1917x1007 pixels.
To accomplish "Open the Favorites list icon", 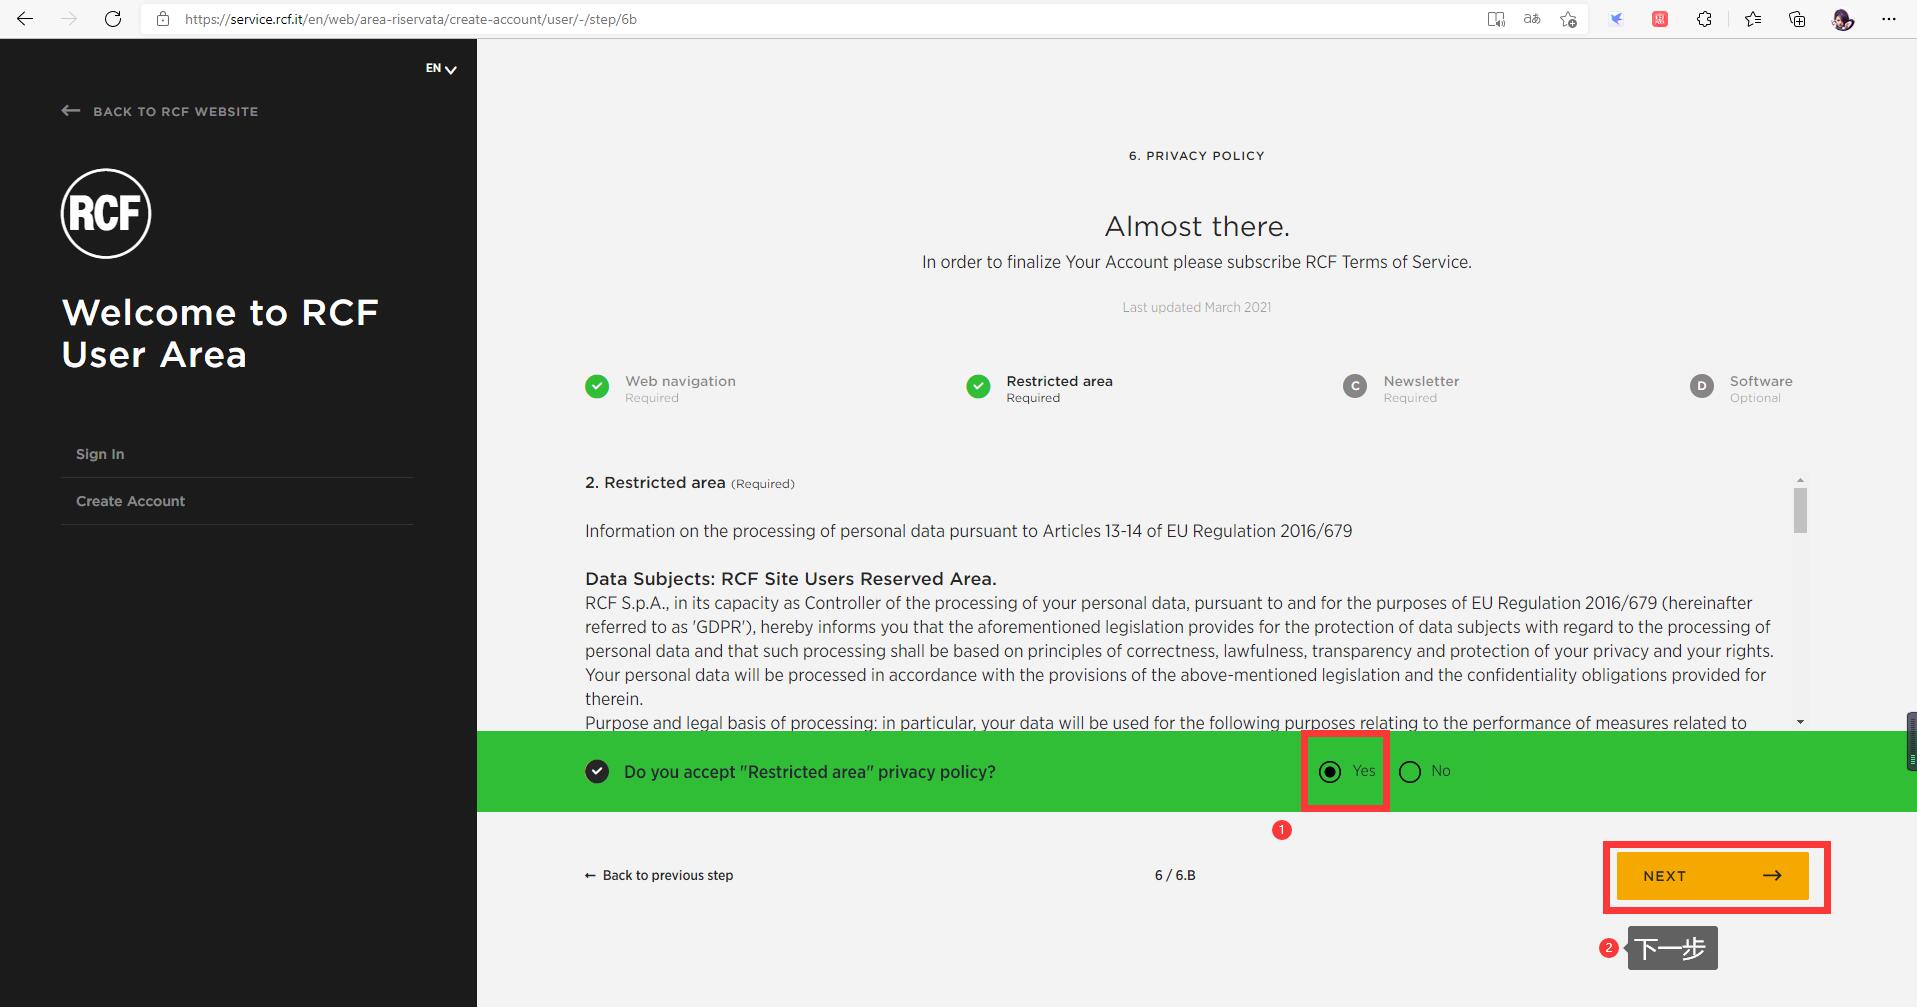I will 1753,19.
